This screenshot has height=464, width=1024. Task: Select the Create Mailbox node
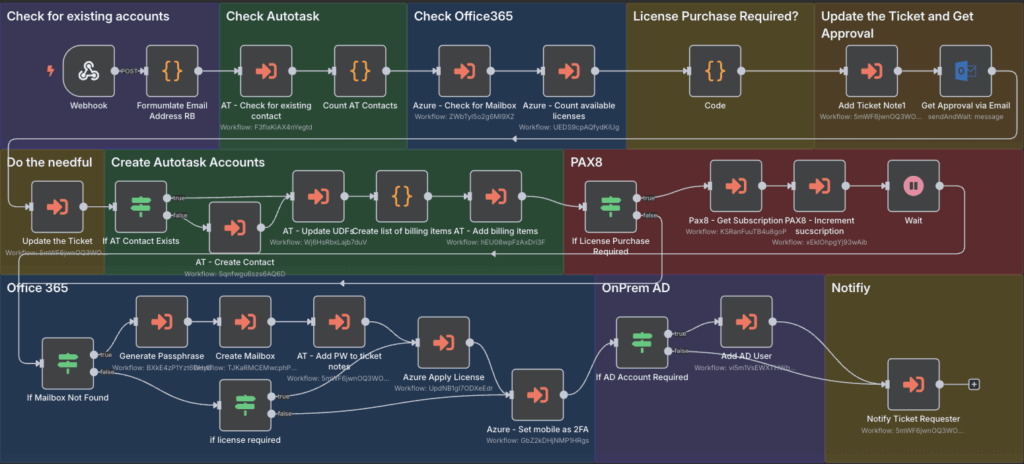click(246, 322)
